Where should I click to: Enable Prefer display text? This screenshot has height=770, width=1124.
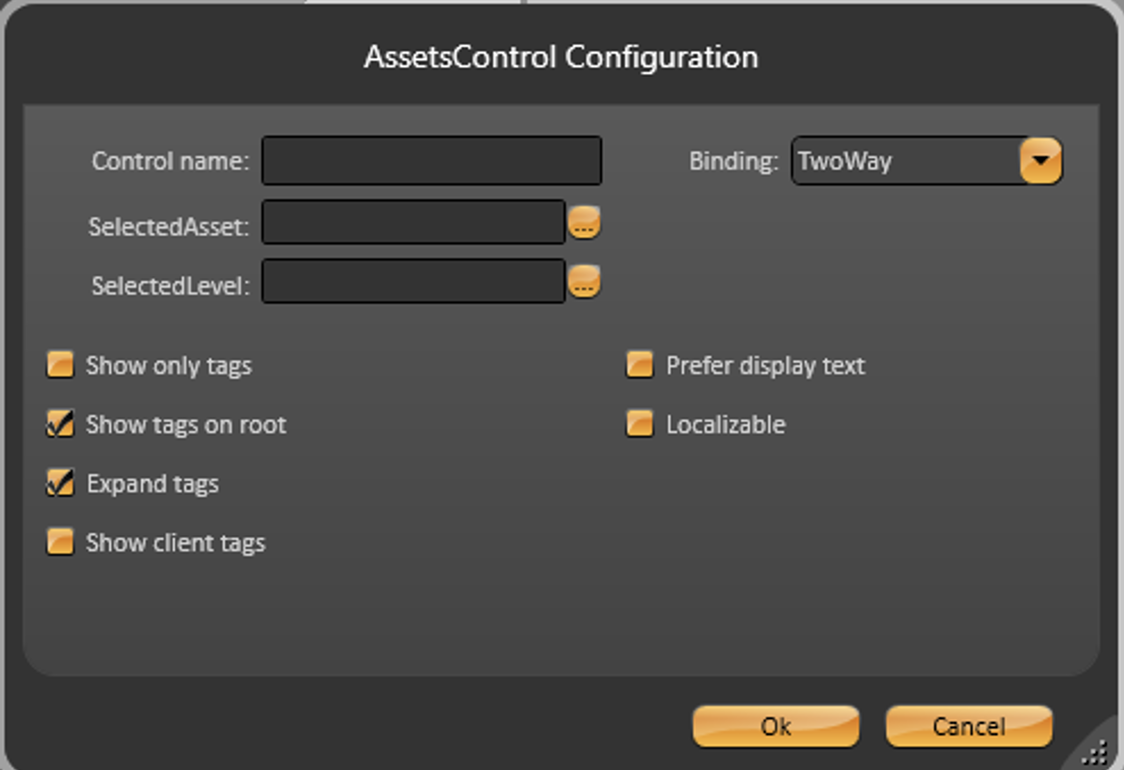640,365
